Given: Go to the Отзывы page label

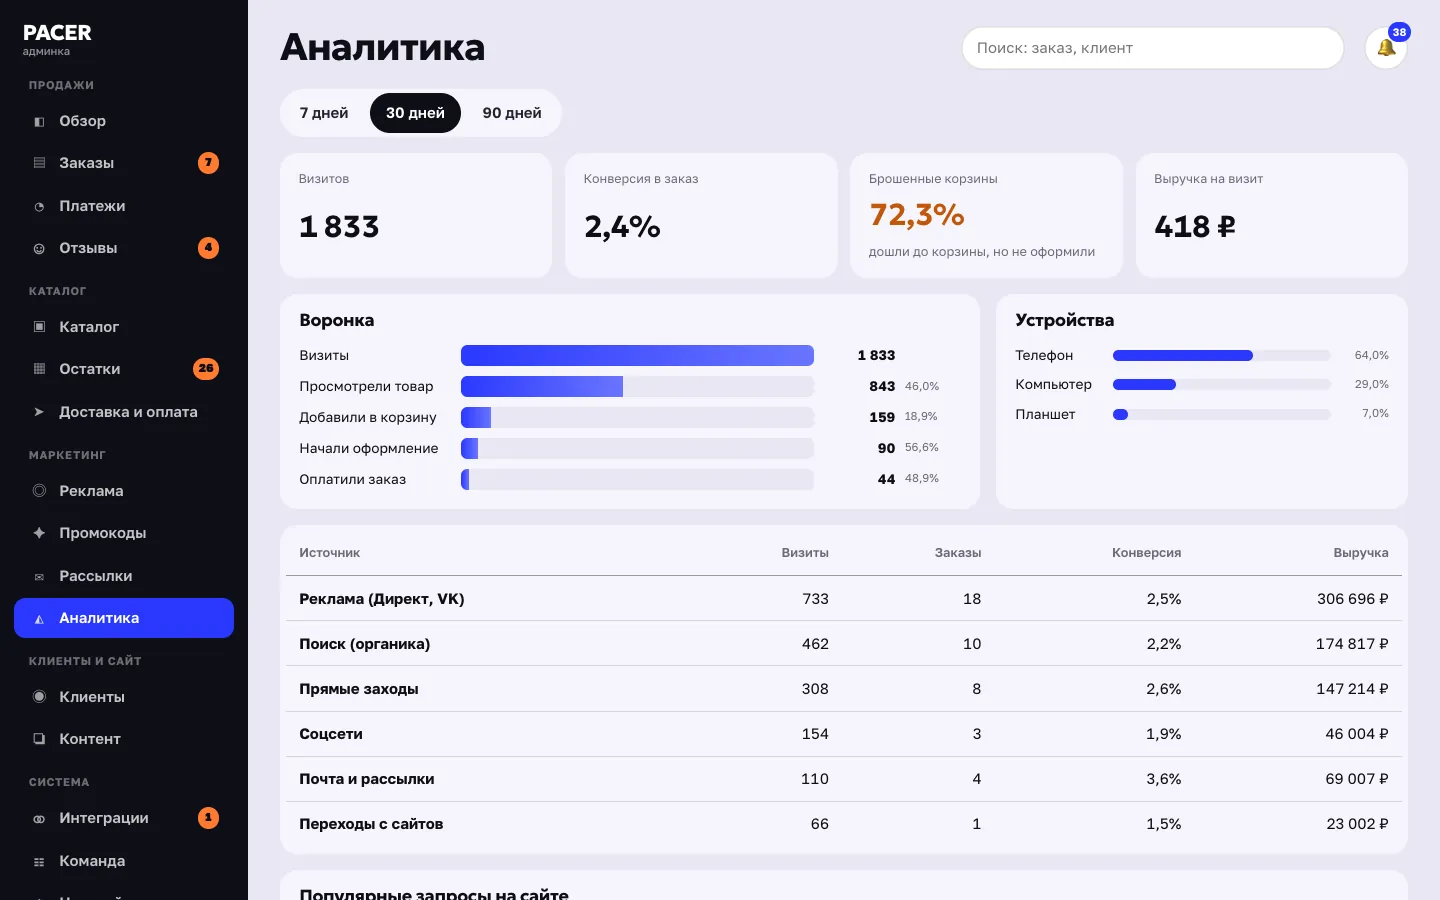Looking at the screenshot, I should (88, 248).
